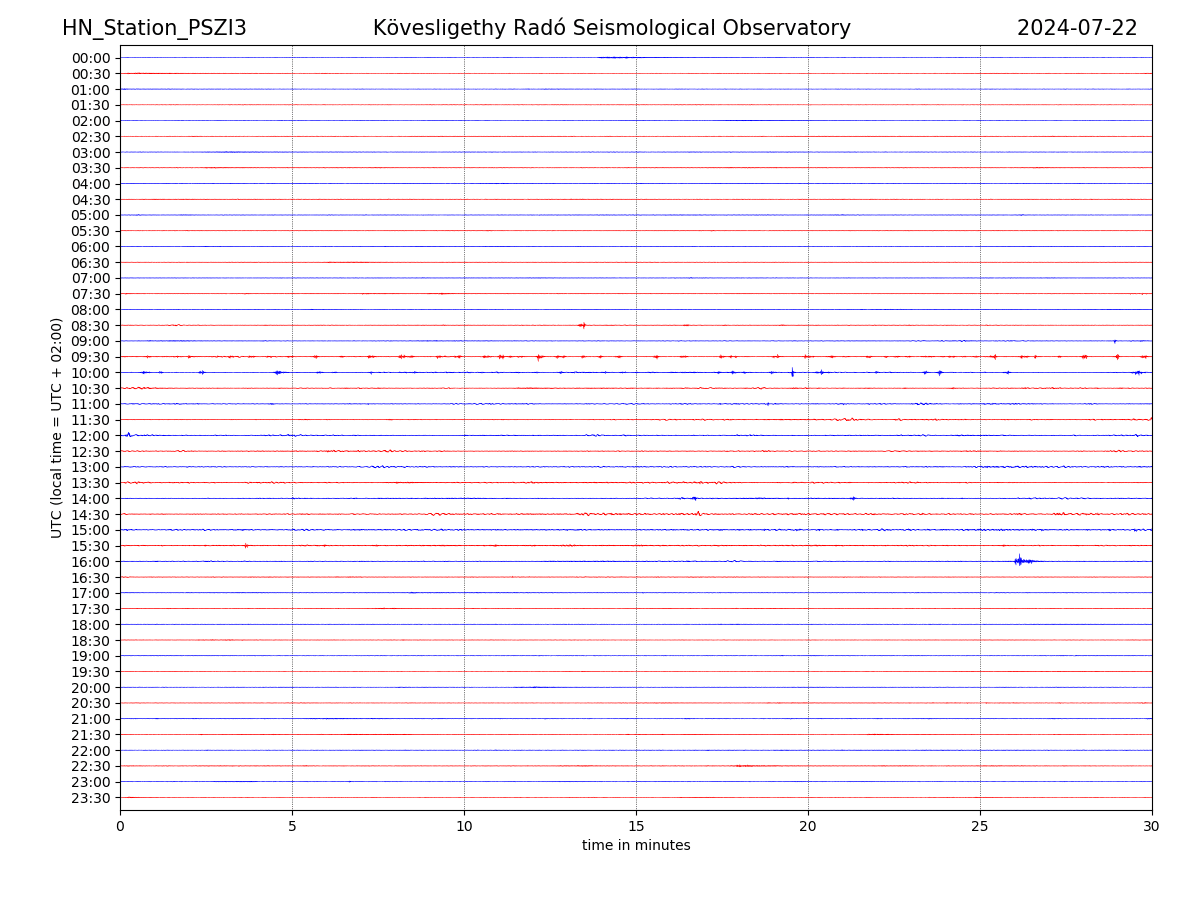
Task: Click the x-axis tick label 15
Action: [636, 826]
